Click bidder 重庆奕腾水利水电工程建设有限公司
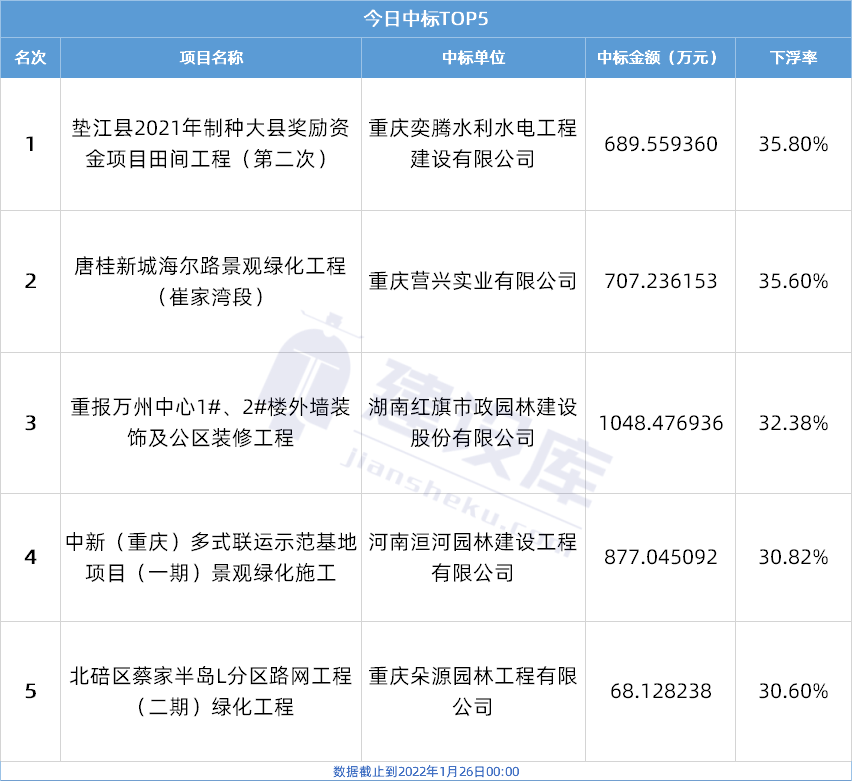 click(x=473, y=143)
